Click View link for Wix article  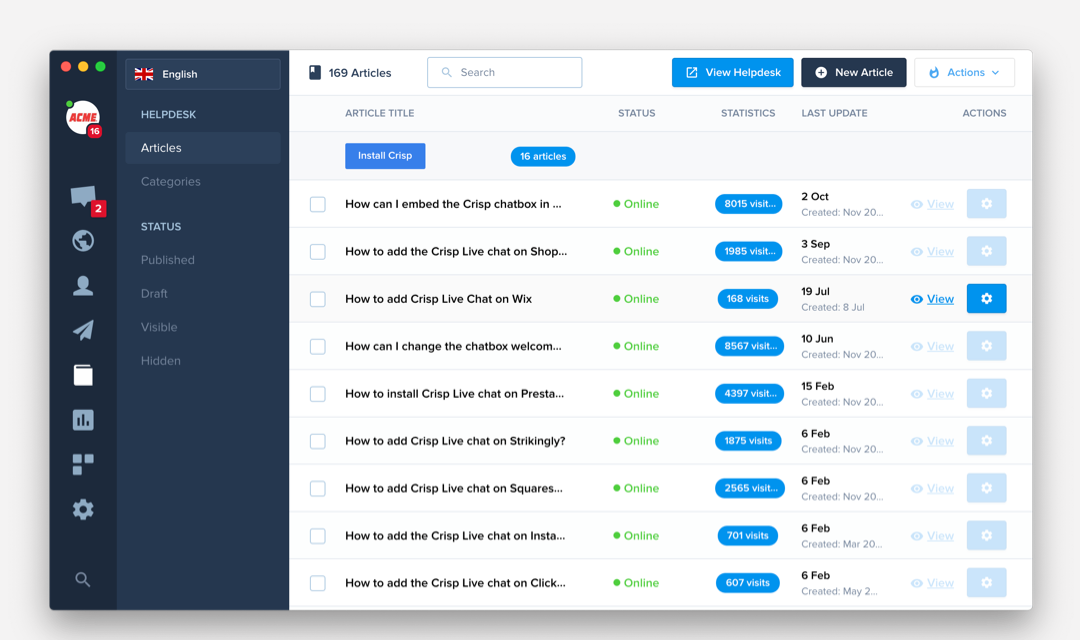[940, 299]
